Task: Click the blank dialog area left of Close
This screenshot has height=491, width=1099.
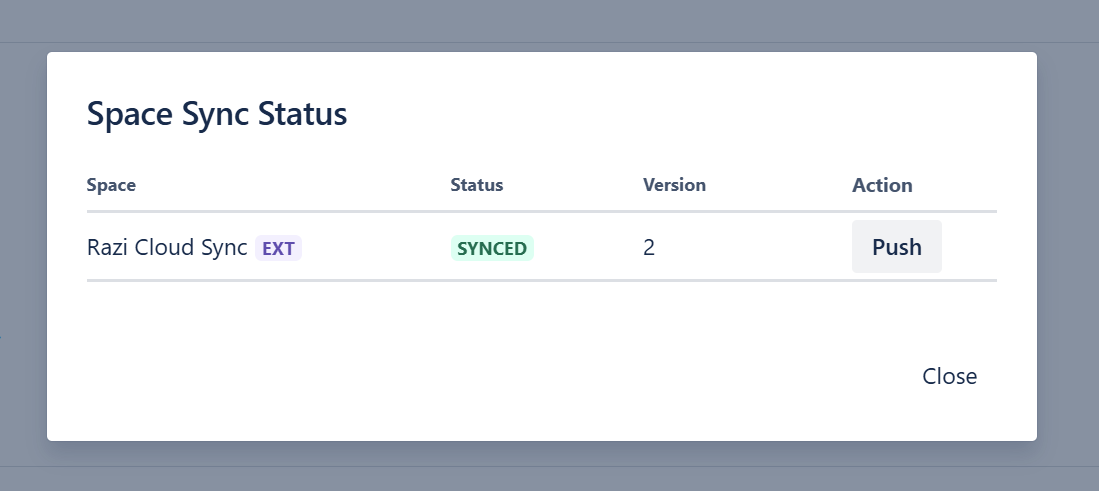Action: pos(500,377)
